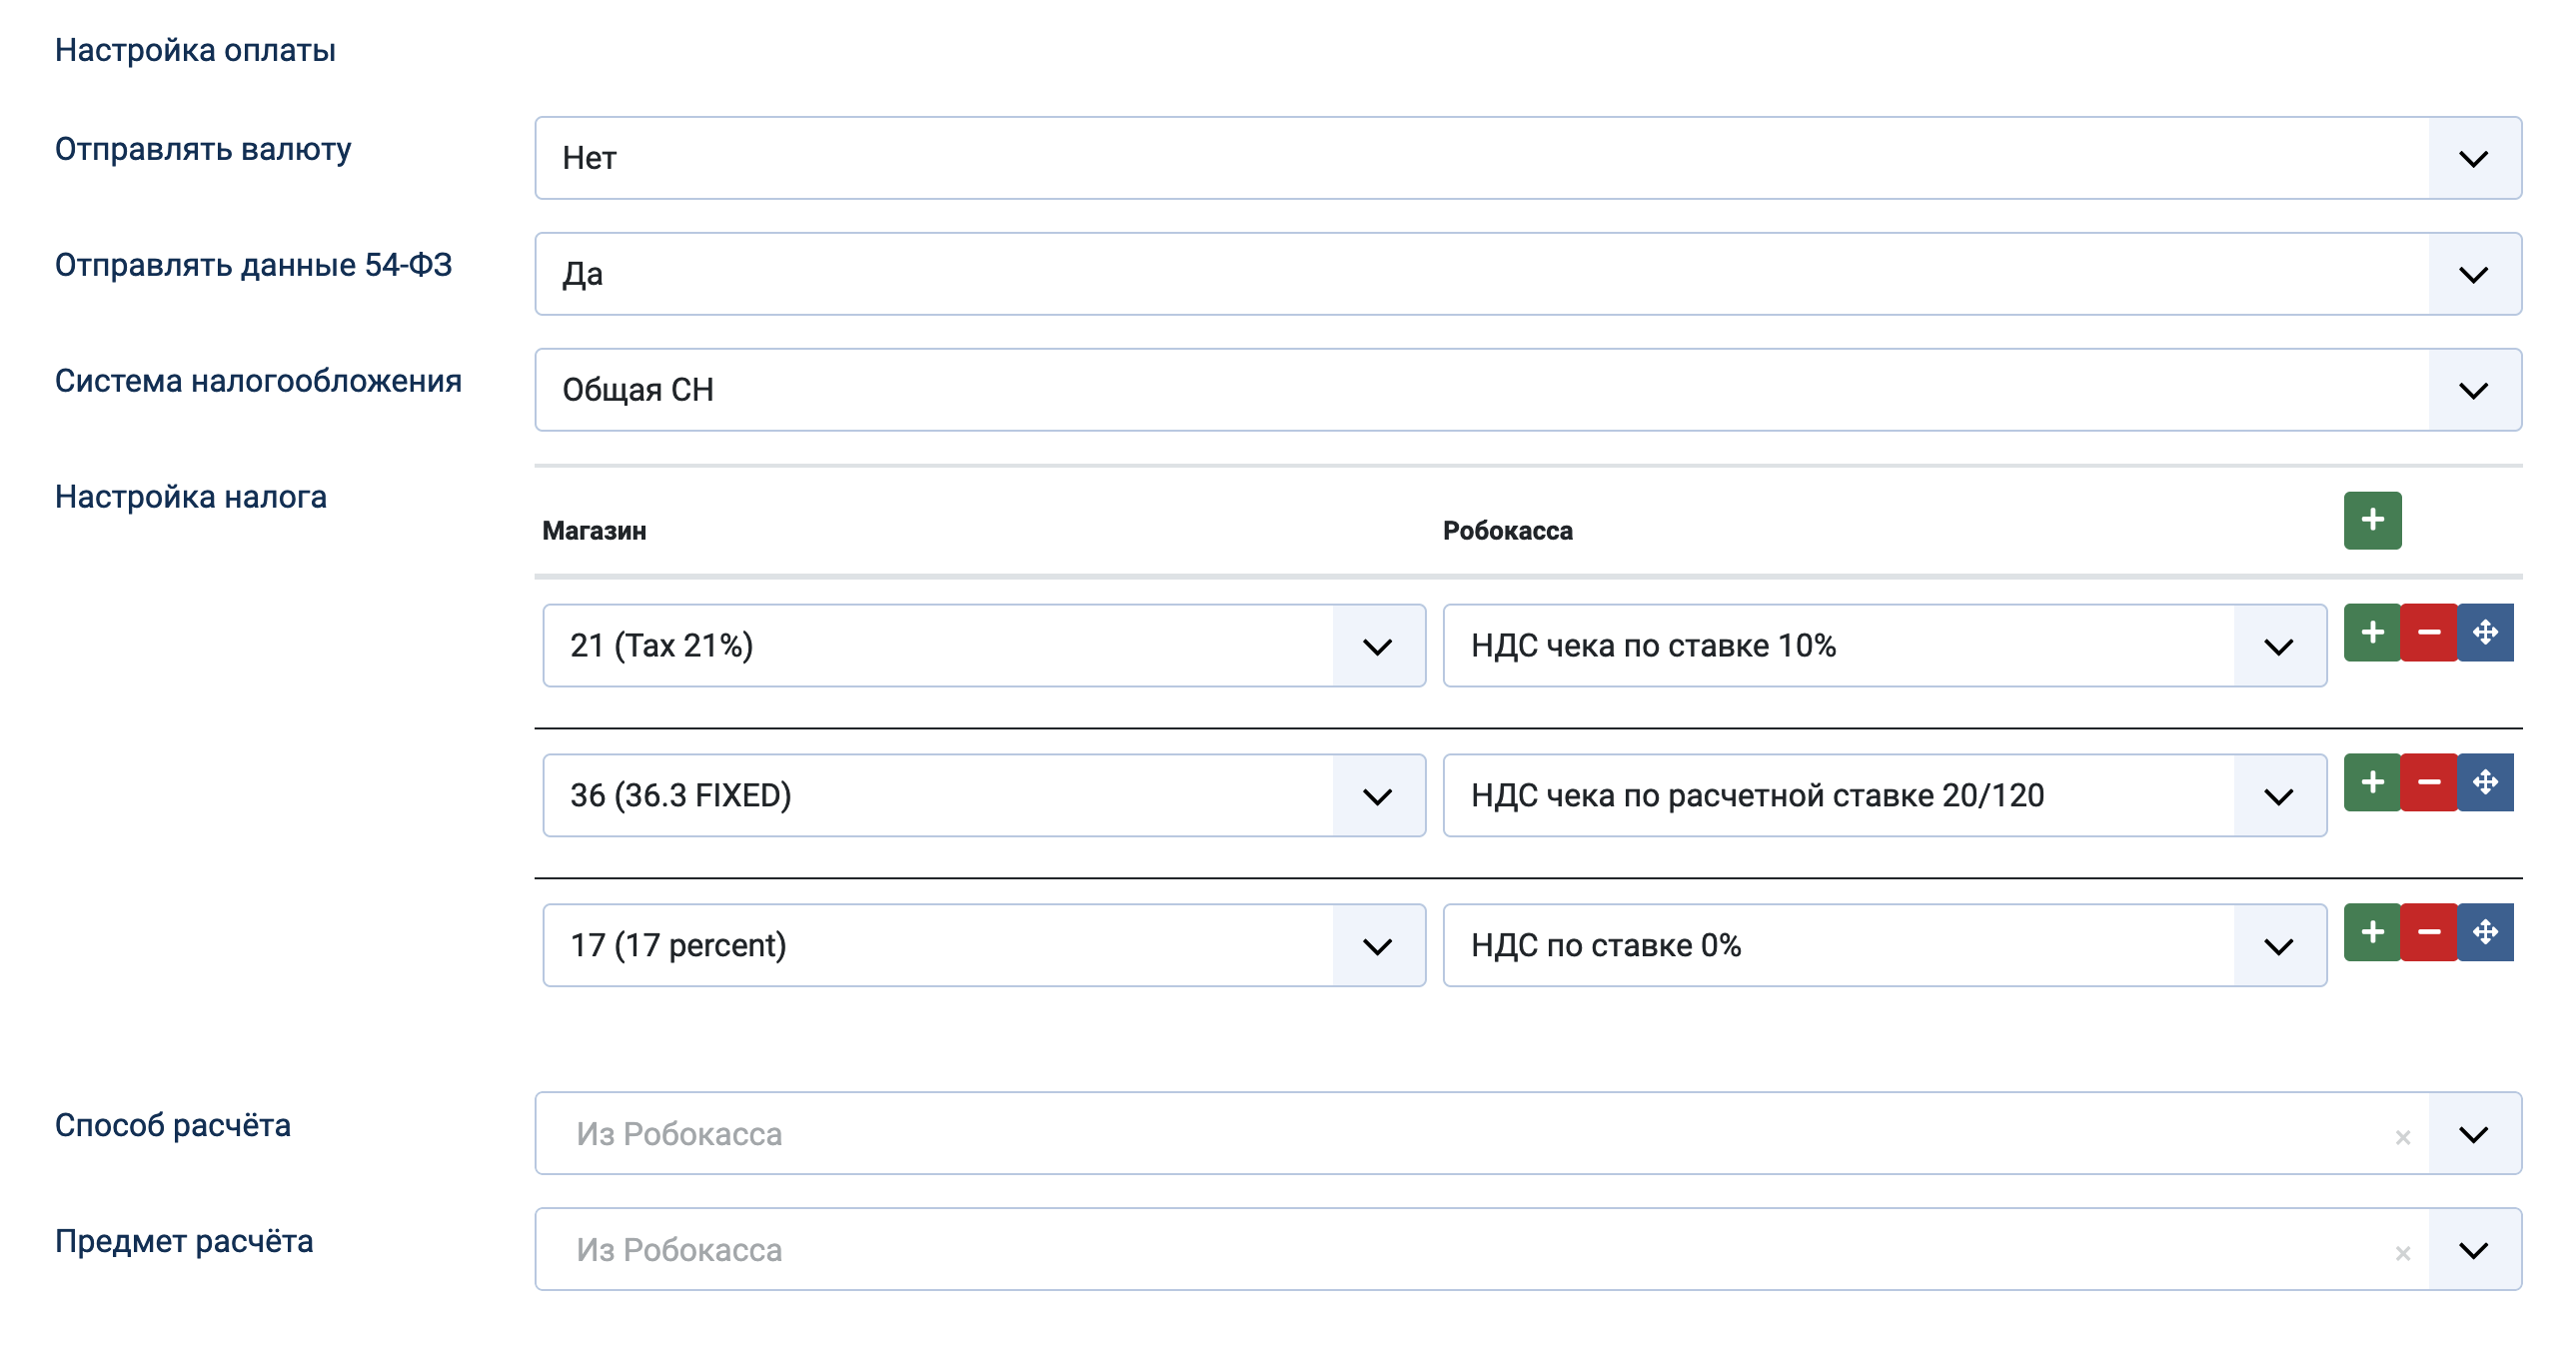This screenshot has height=1347, width=2576.
Task: Remove the 21 (Tax 21%) tax row
Action: (2428, 632)
